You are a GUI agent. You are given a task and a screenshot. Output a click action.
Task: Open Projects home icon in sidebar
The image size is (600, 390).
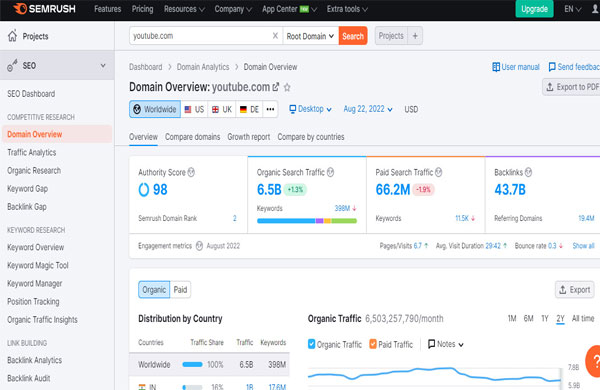(x=12, y=36)
